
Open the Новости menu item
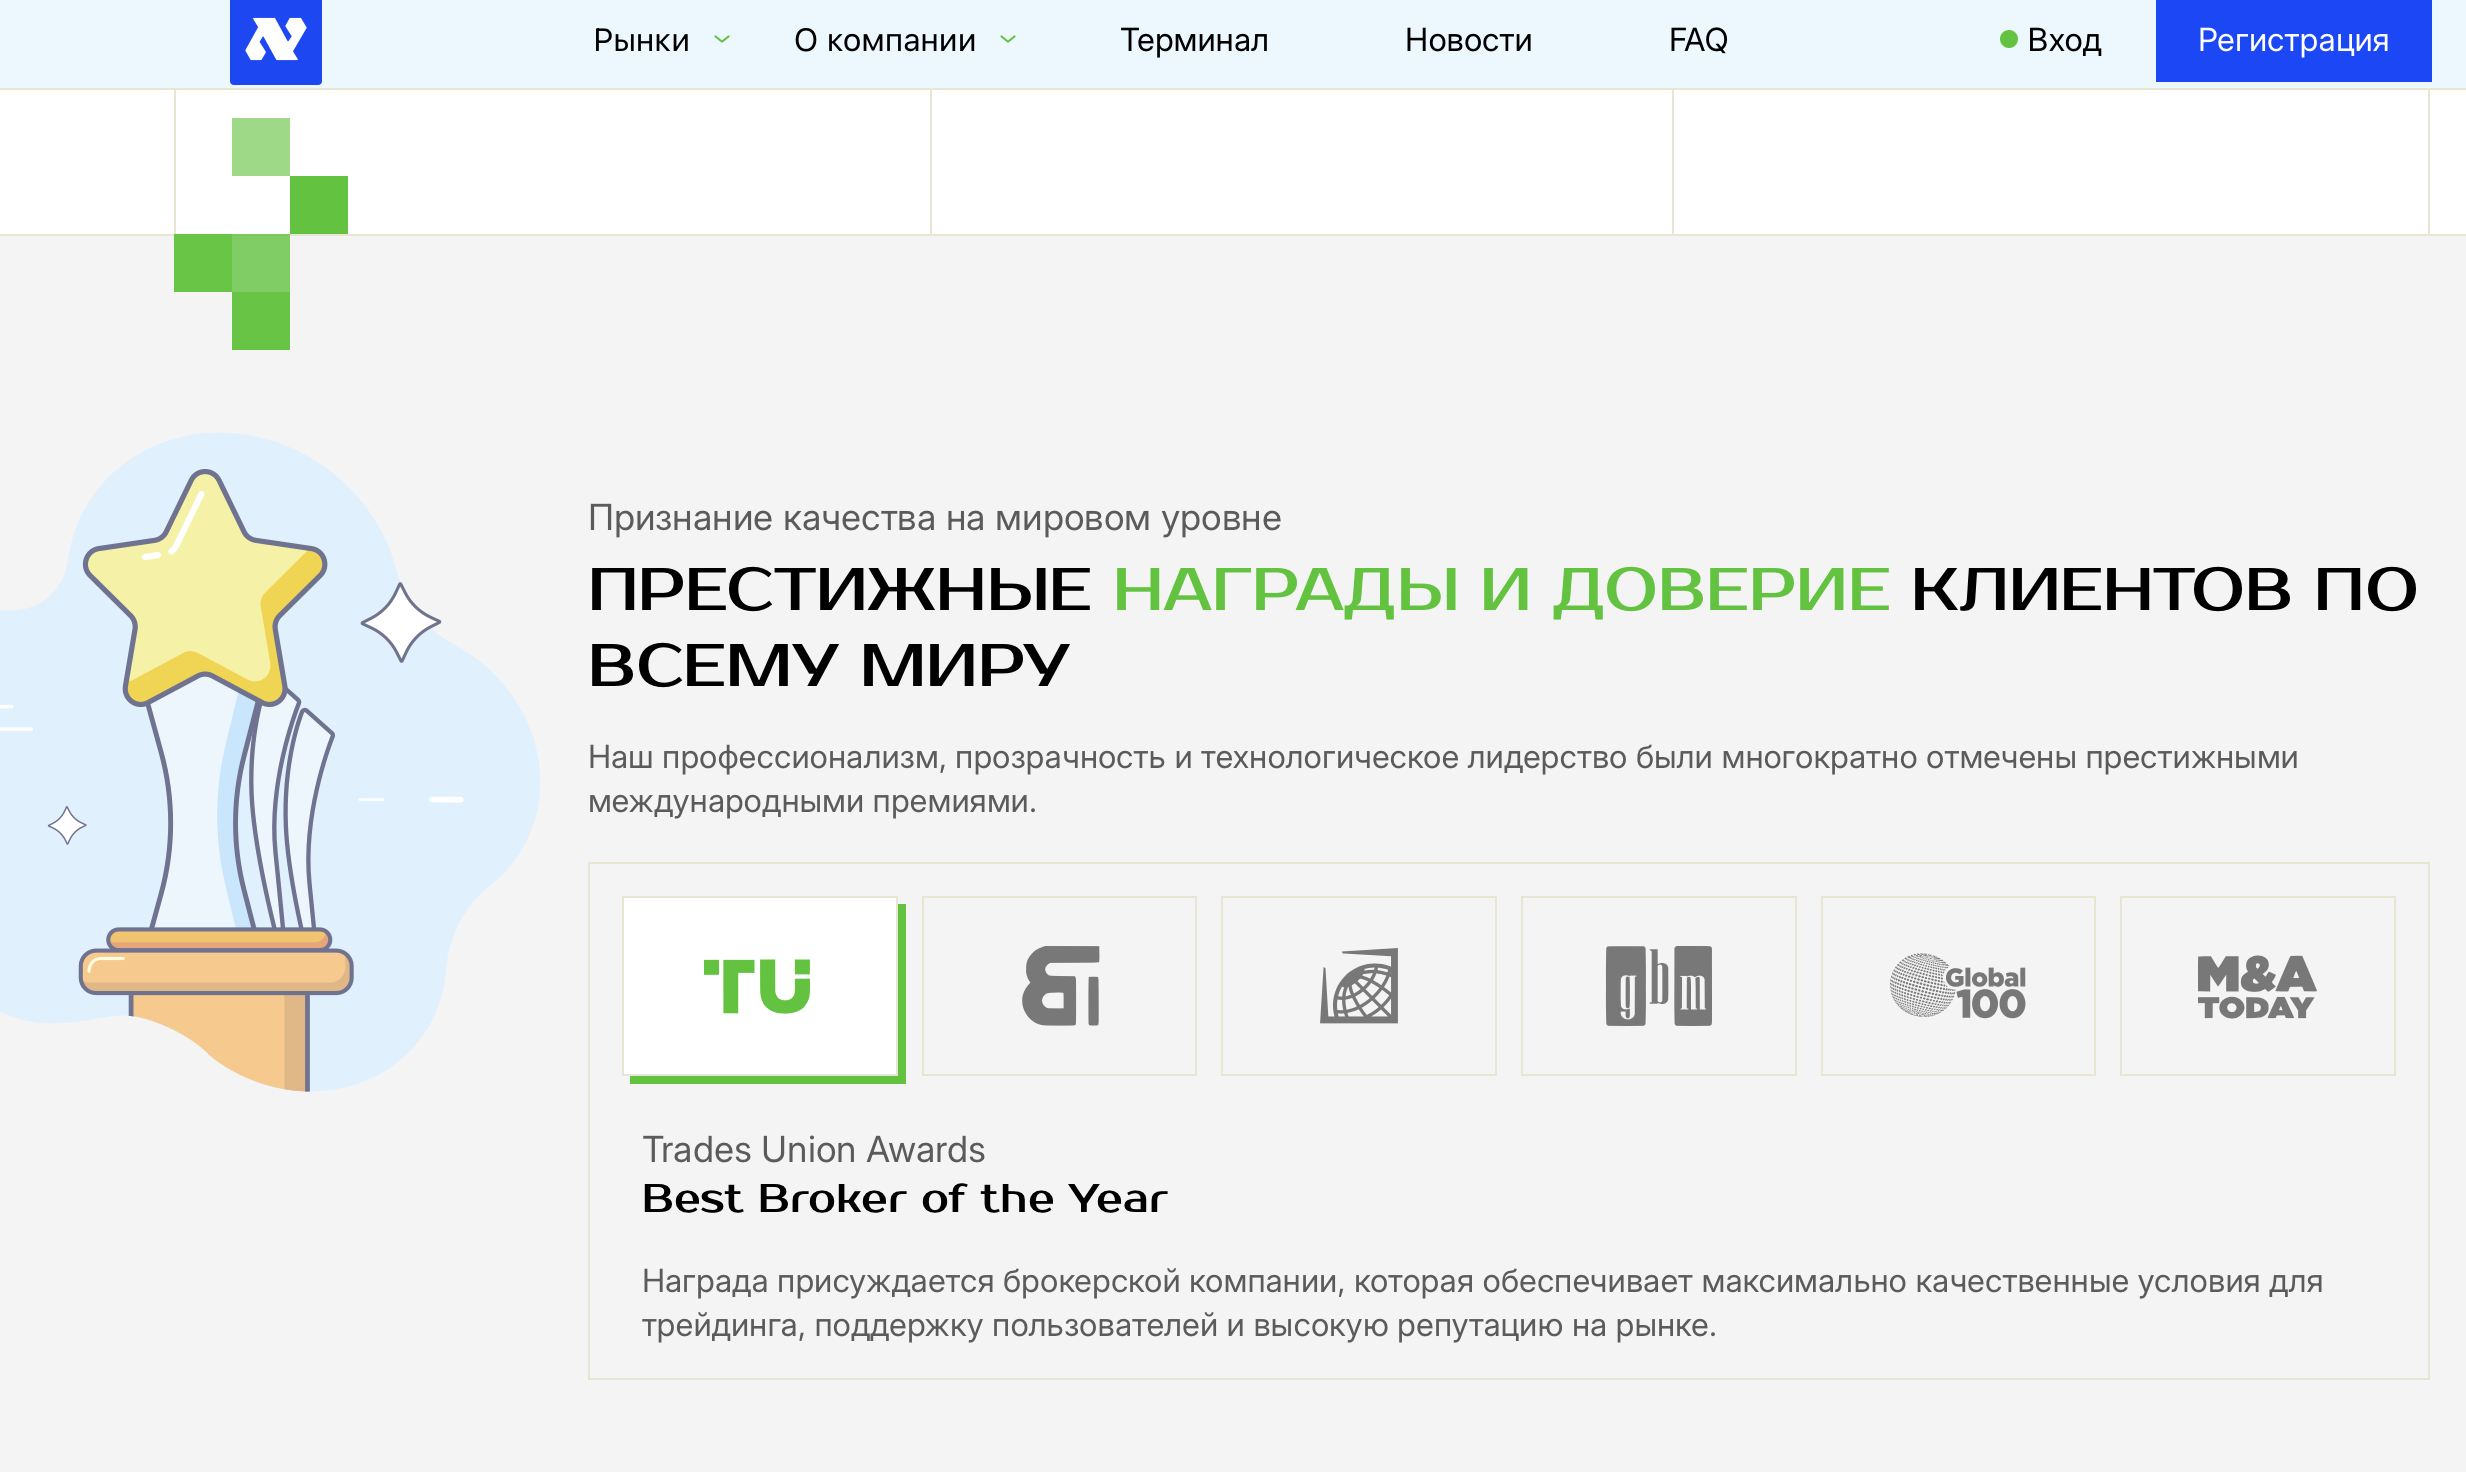click(x=1468, y=40)
